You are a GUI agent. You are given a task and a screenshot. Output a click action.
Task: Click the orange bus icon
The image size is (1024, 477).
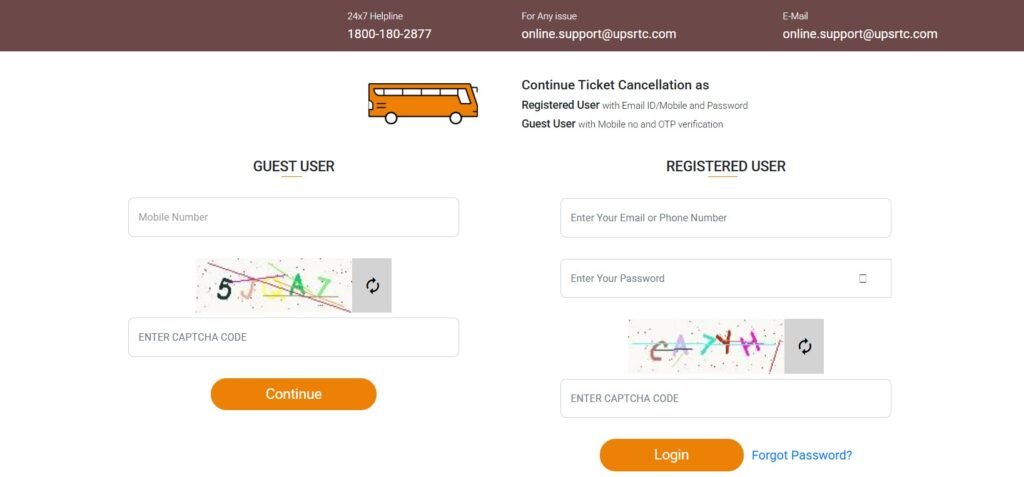(x=423, y=103)
